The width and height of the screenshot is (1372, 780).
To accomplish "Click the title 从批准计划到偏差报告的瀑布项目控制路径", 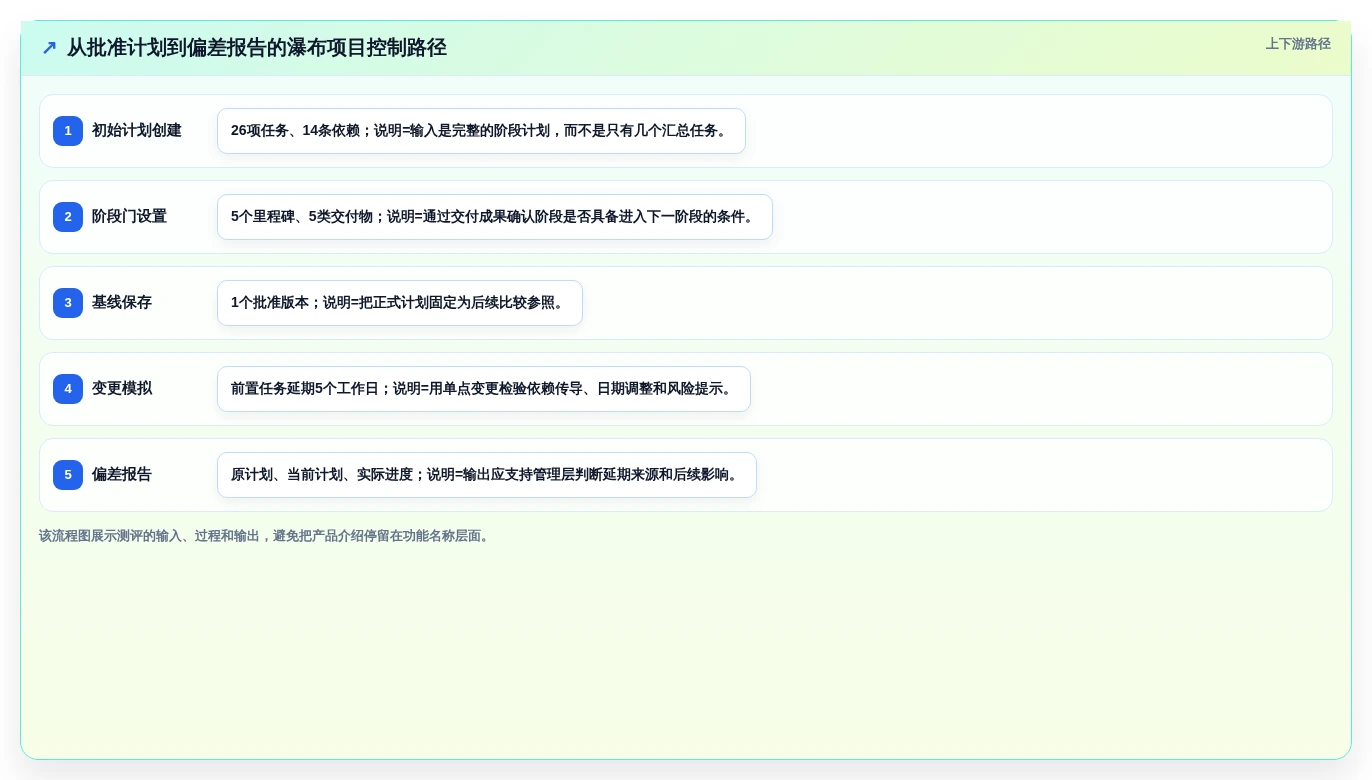I will tap(256, 48).
